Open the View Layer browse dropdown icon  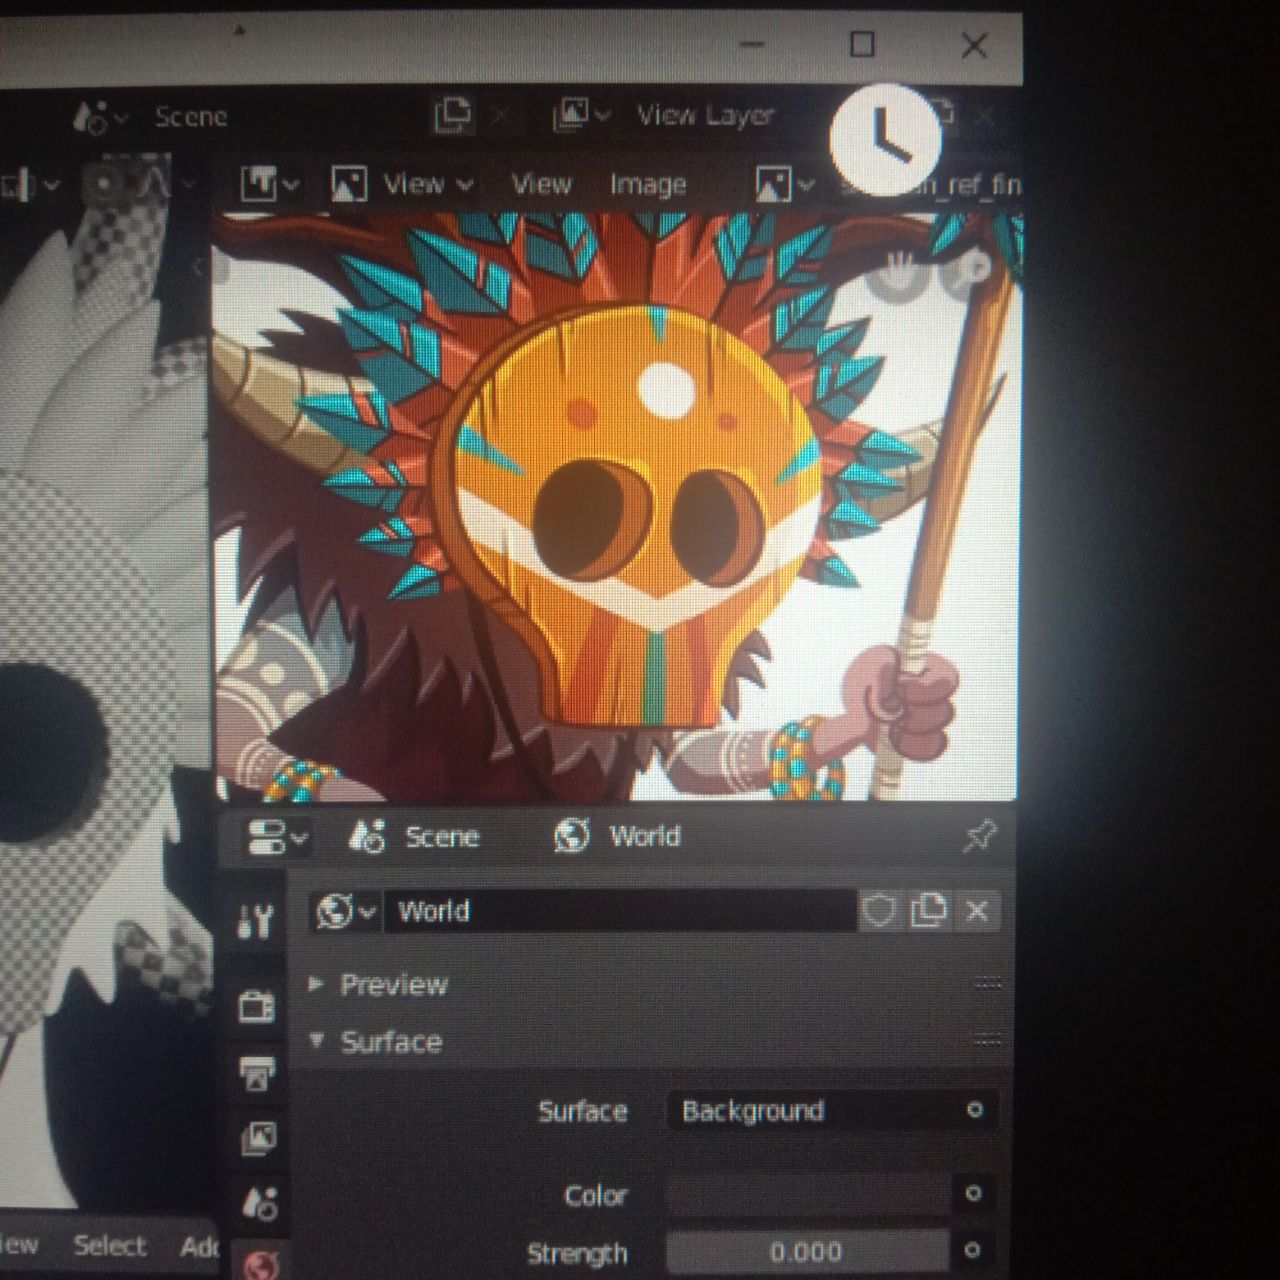coord(582,115)
